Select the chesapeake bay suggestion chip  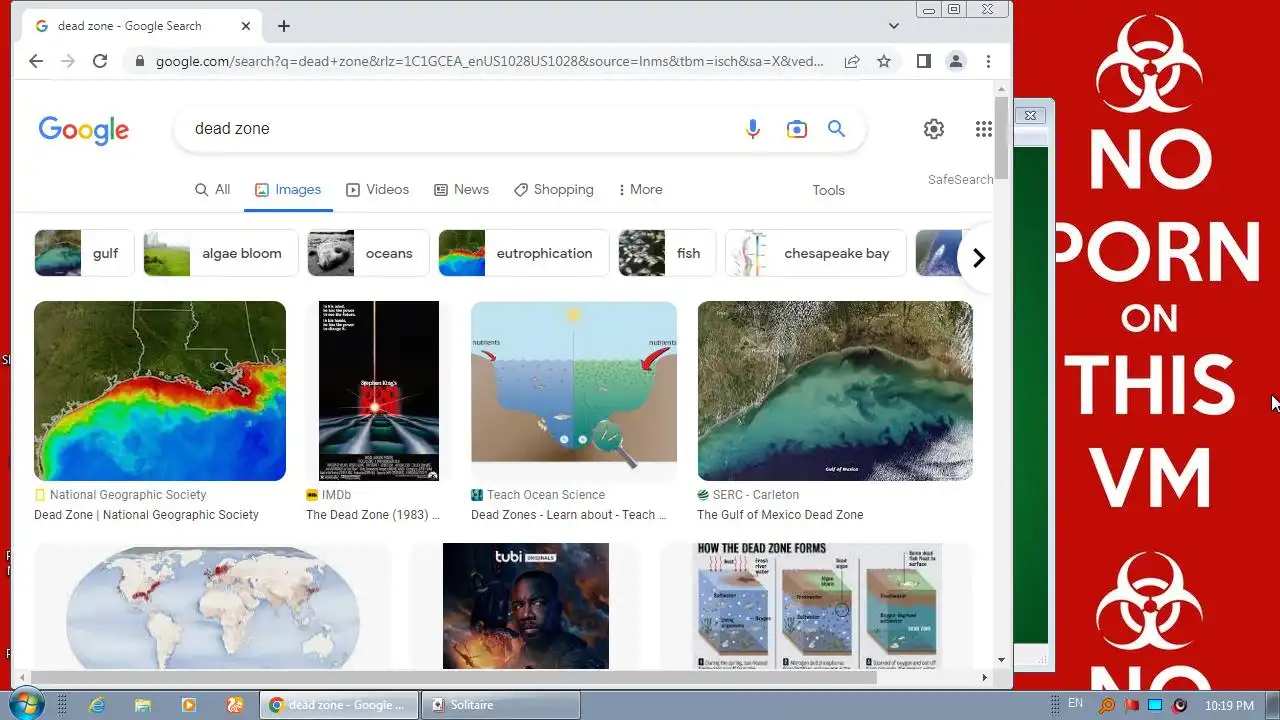815,253
